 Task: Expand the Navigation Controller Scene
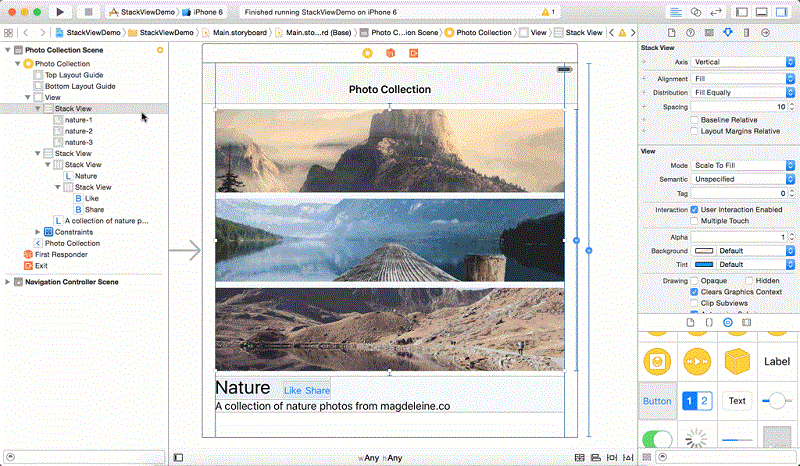tap(9, 282)
